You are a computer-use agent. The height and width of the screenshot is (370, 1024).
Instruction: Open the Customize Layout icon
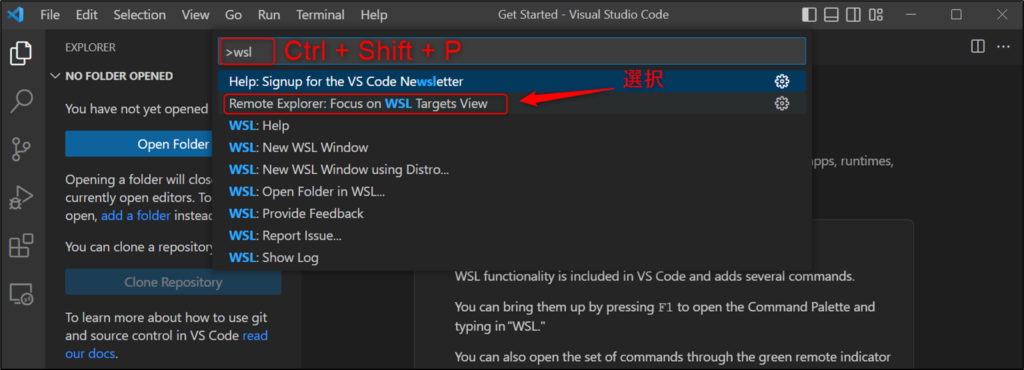pos(876,14)
